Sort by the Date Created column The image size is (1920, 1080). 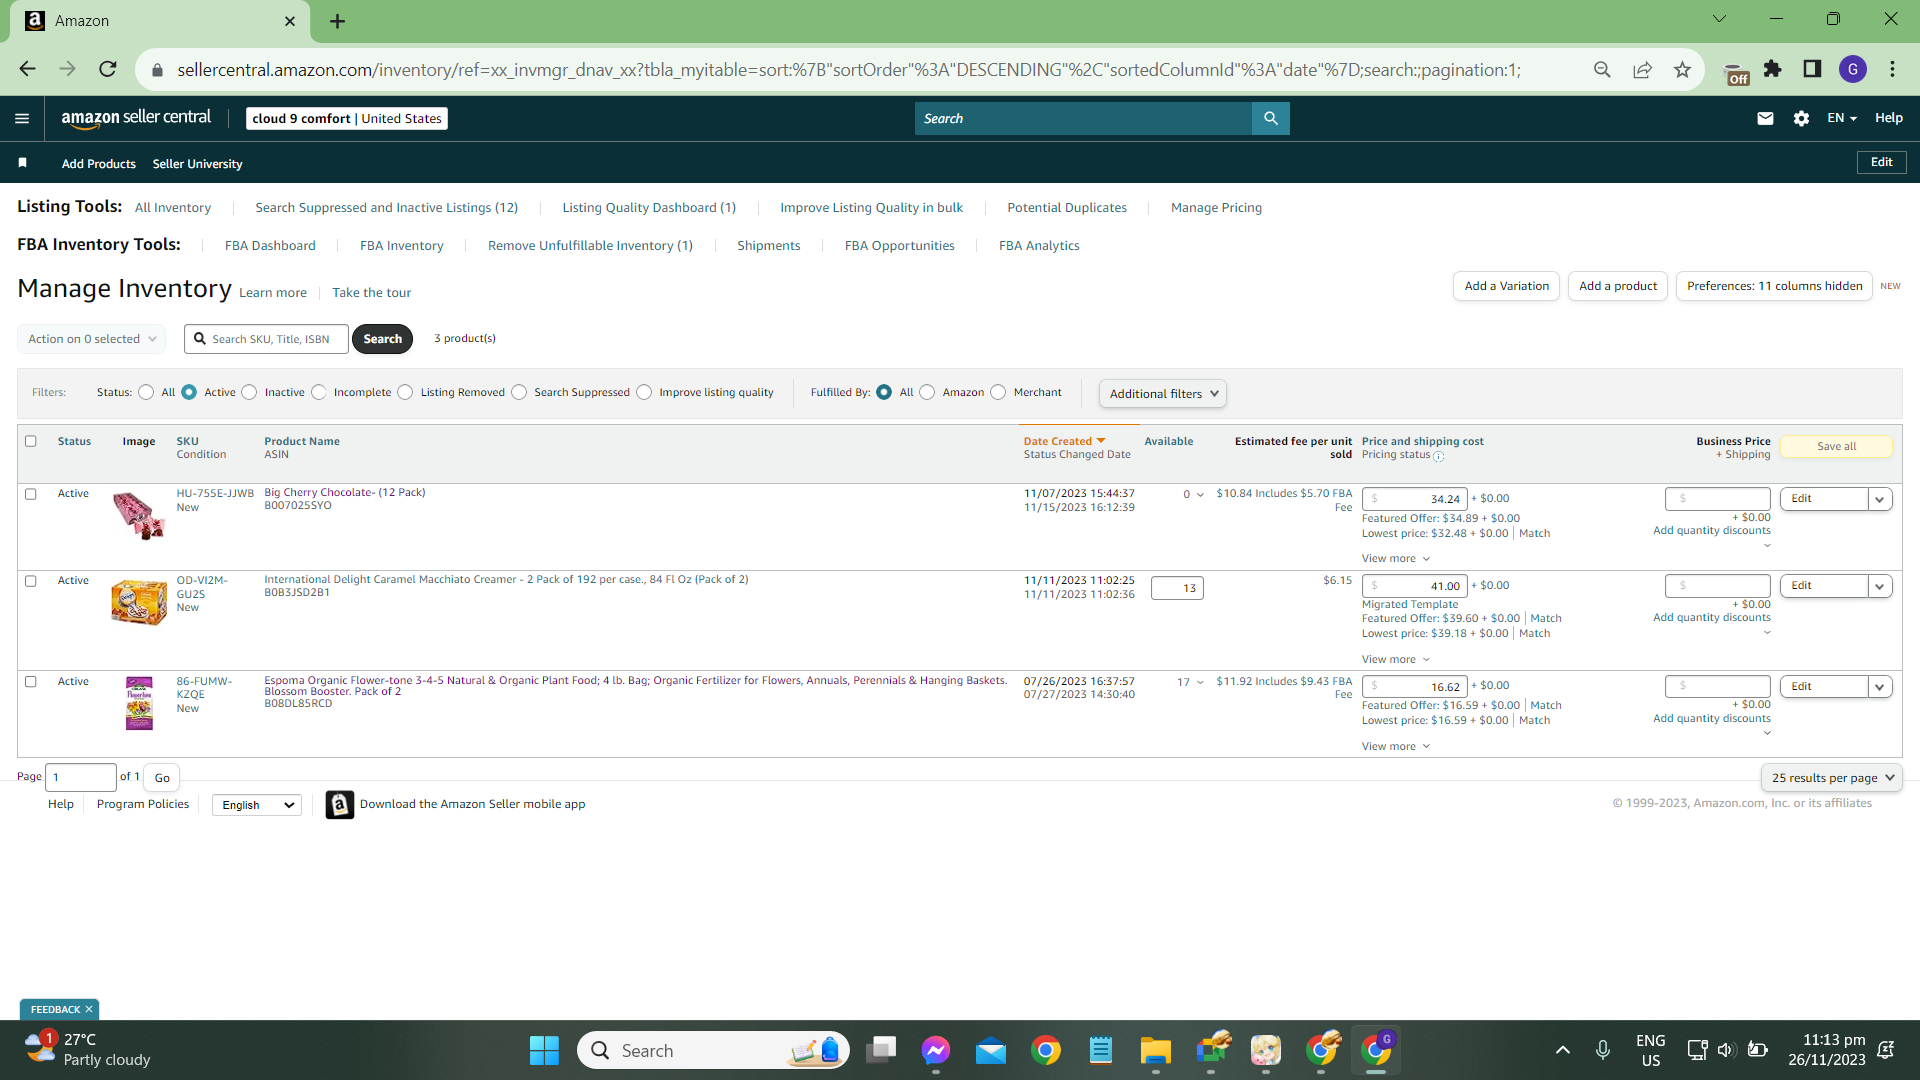[x=1064, y=441]
